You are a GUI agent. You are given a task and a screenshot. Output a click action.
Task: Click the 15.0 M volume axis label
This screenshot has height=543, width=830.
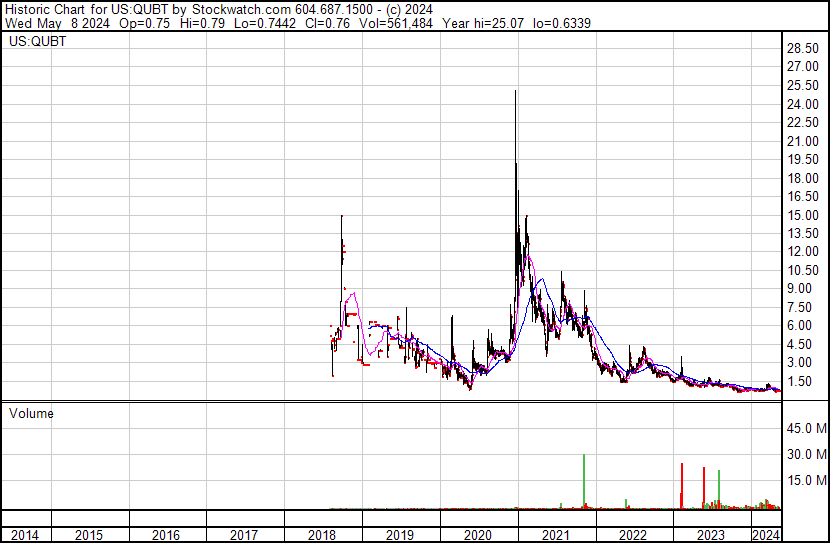coord(805,480)
